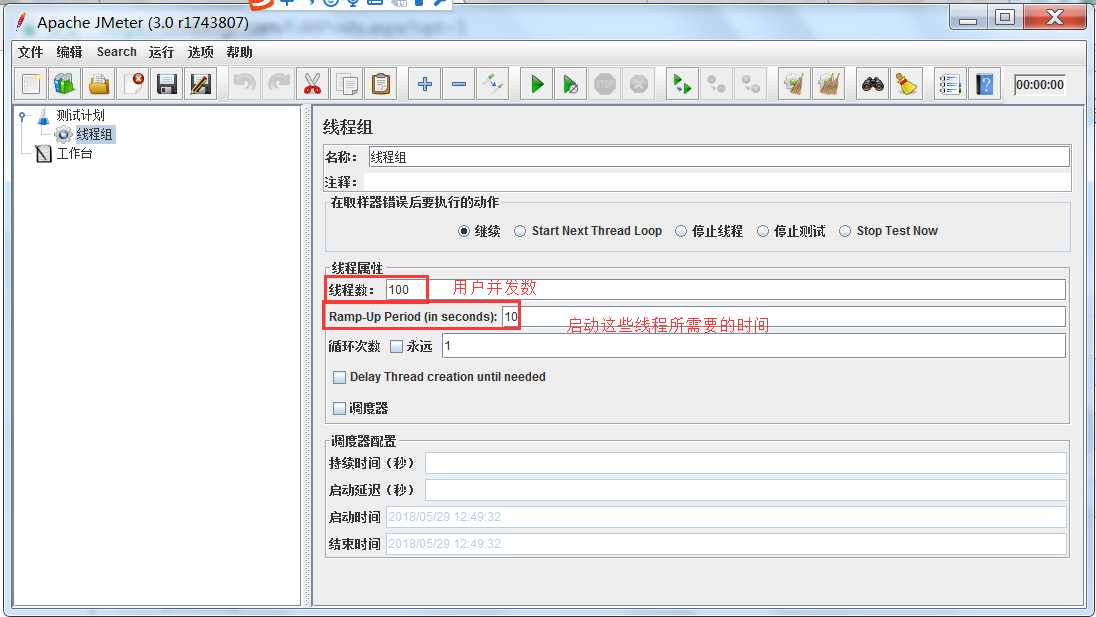
Task: Click the Close test plan icon
Action: [x=133, y=85]
